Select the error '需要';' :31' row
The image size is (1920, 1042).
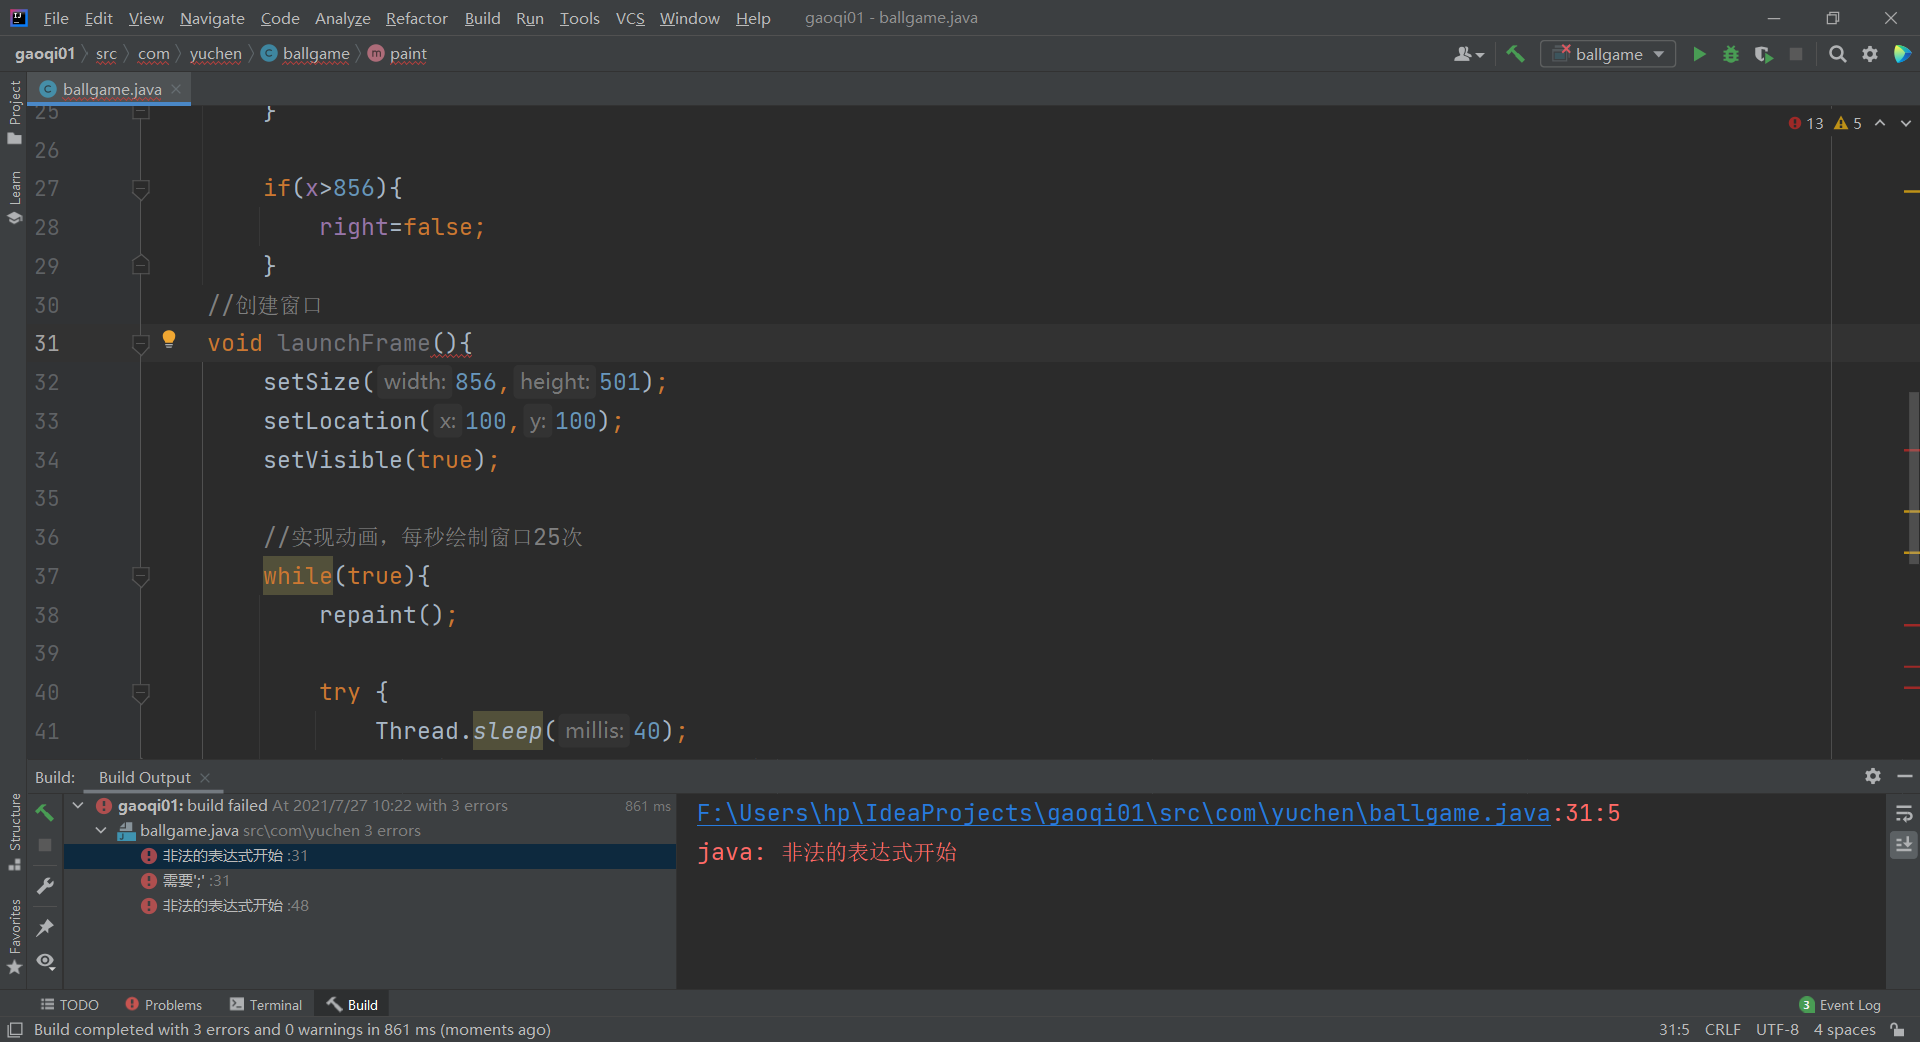[x=369, y=880]
